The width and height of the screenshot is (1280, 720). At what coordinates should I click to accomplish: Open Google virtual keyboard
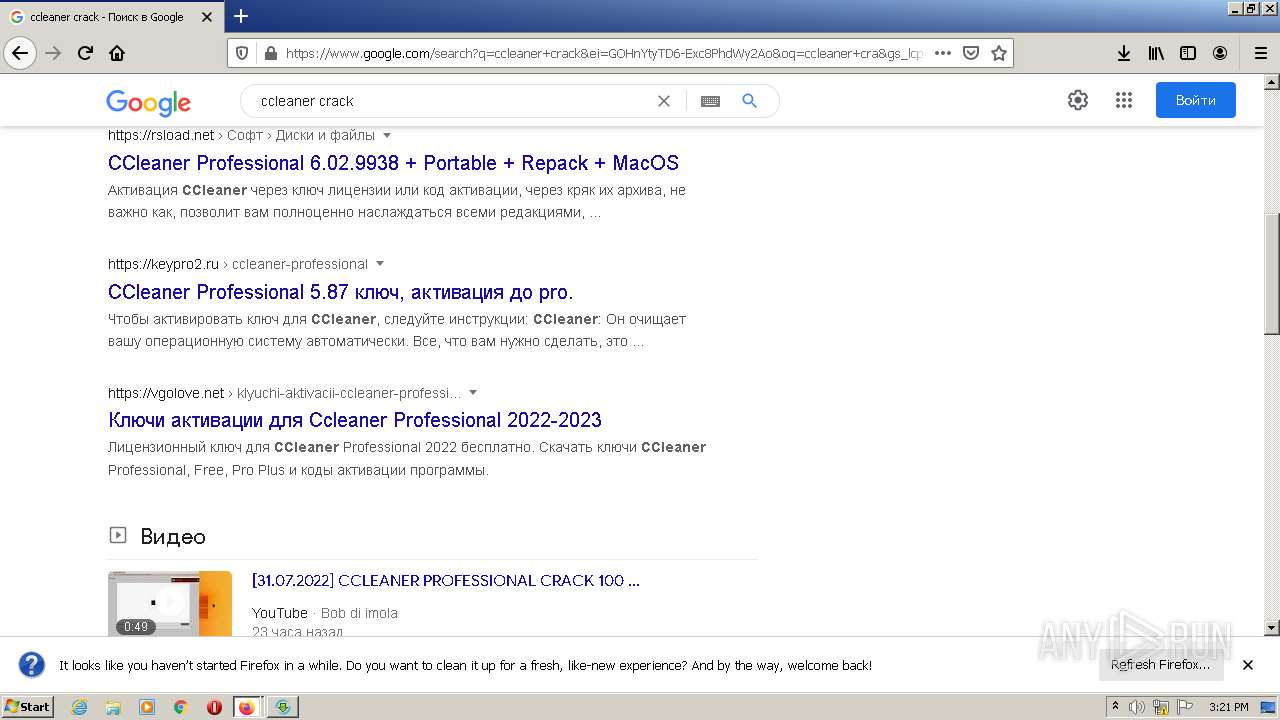coord(710,101)
